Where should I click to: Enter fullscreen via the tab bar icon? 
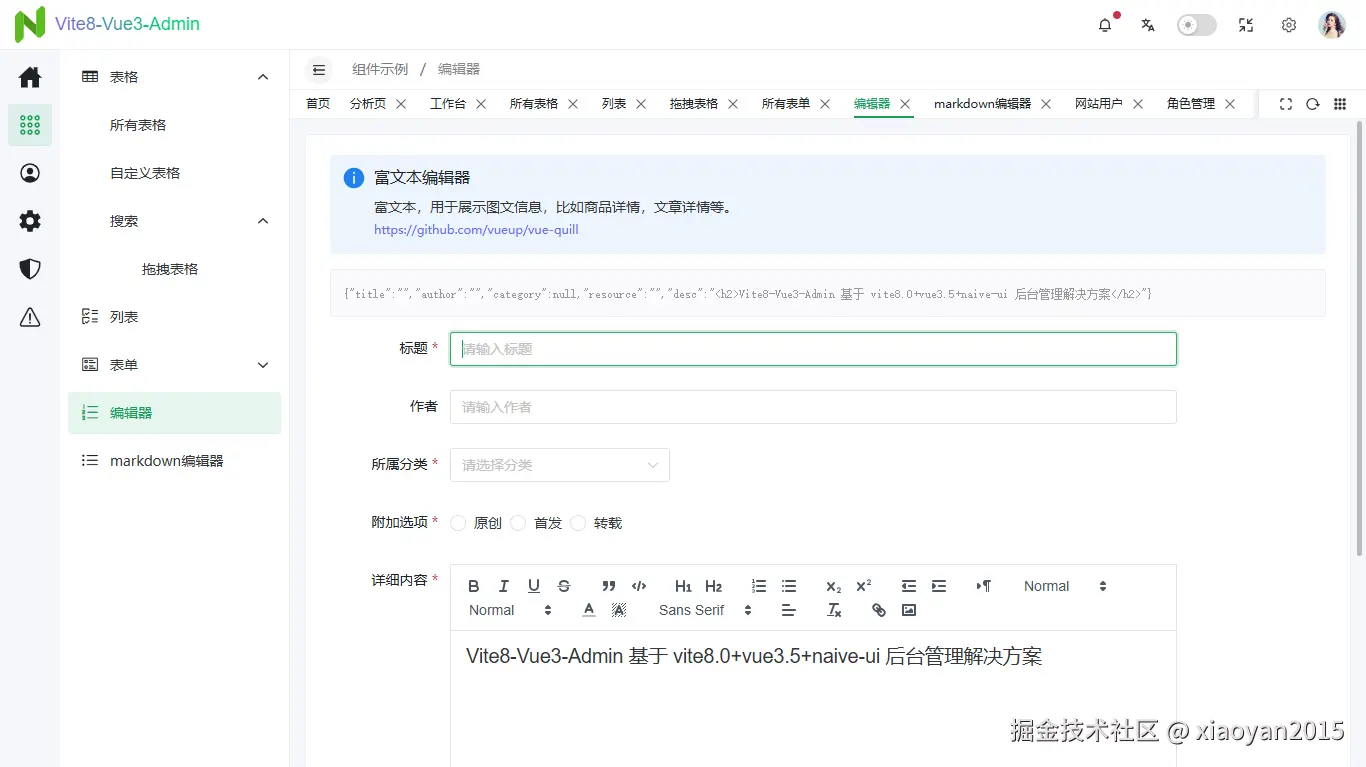pyautogui.click(x=1286, y=104)
